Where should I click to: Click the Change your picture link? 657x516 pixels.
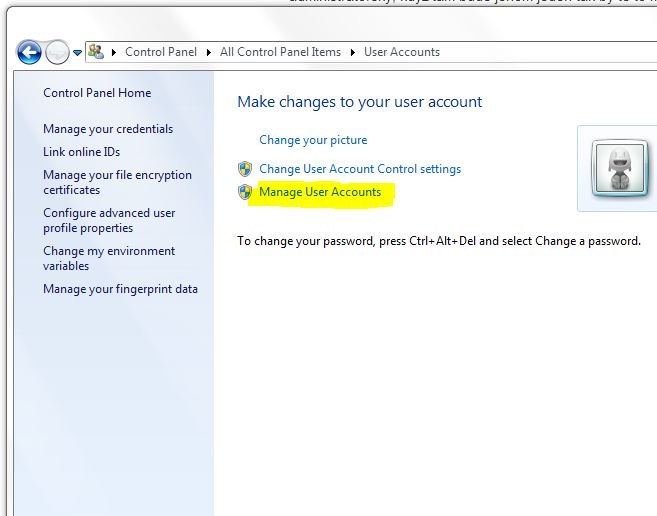(313, 140)
